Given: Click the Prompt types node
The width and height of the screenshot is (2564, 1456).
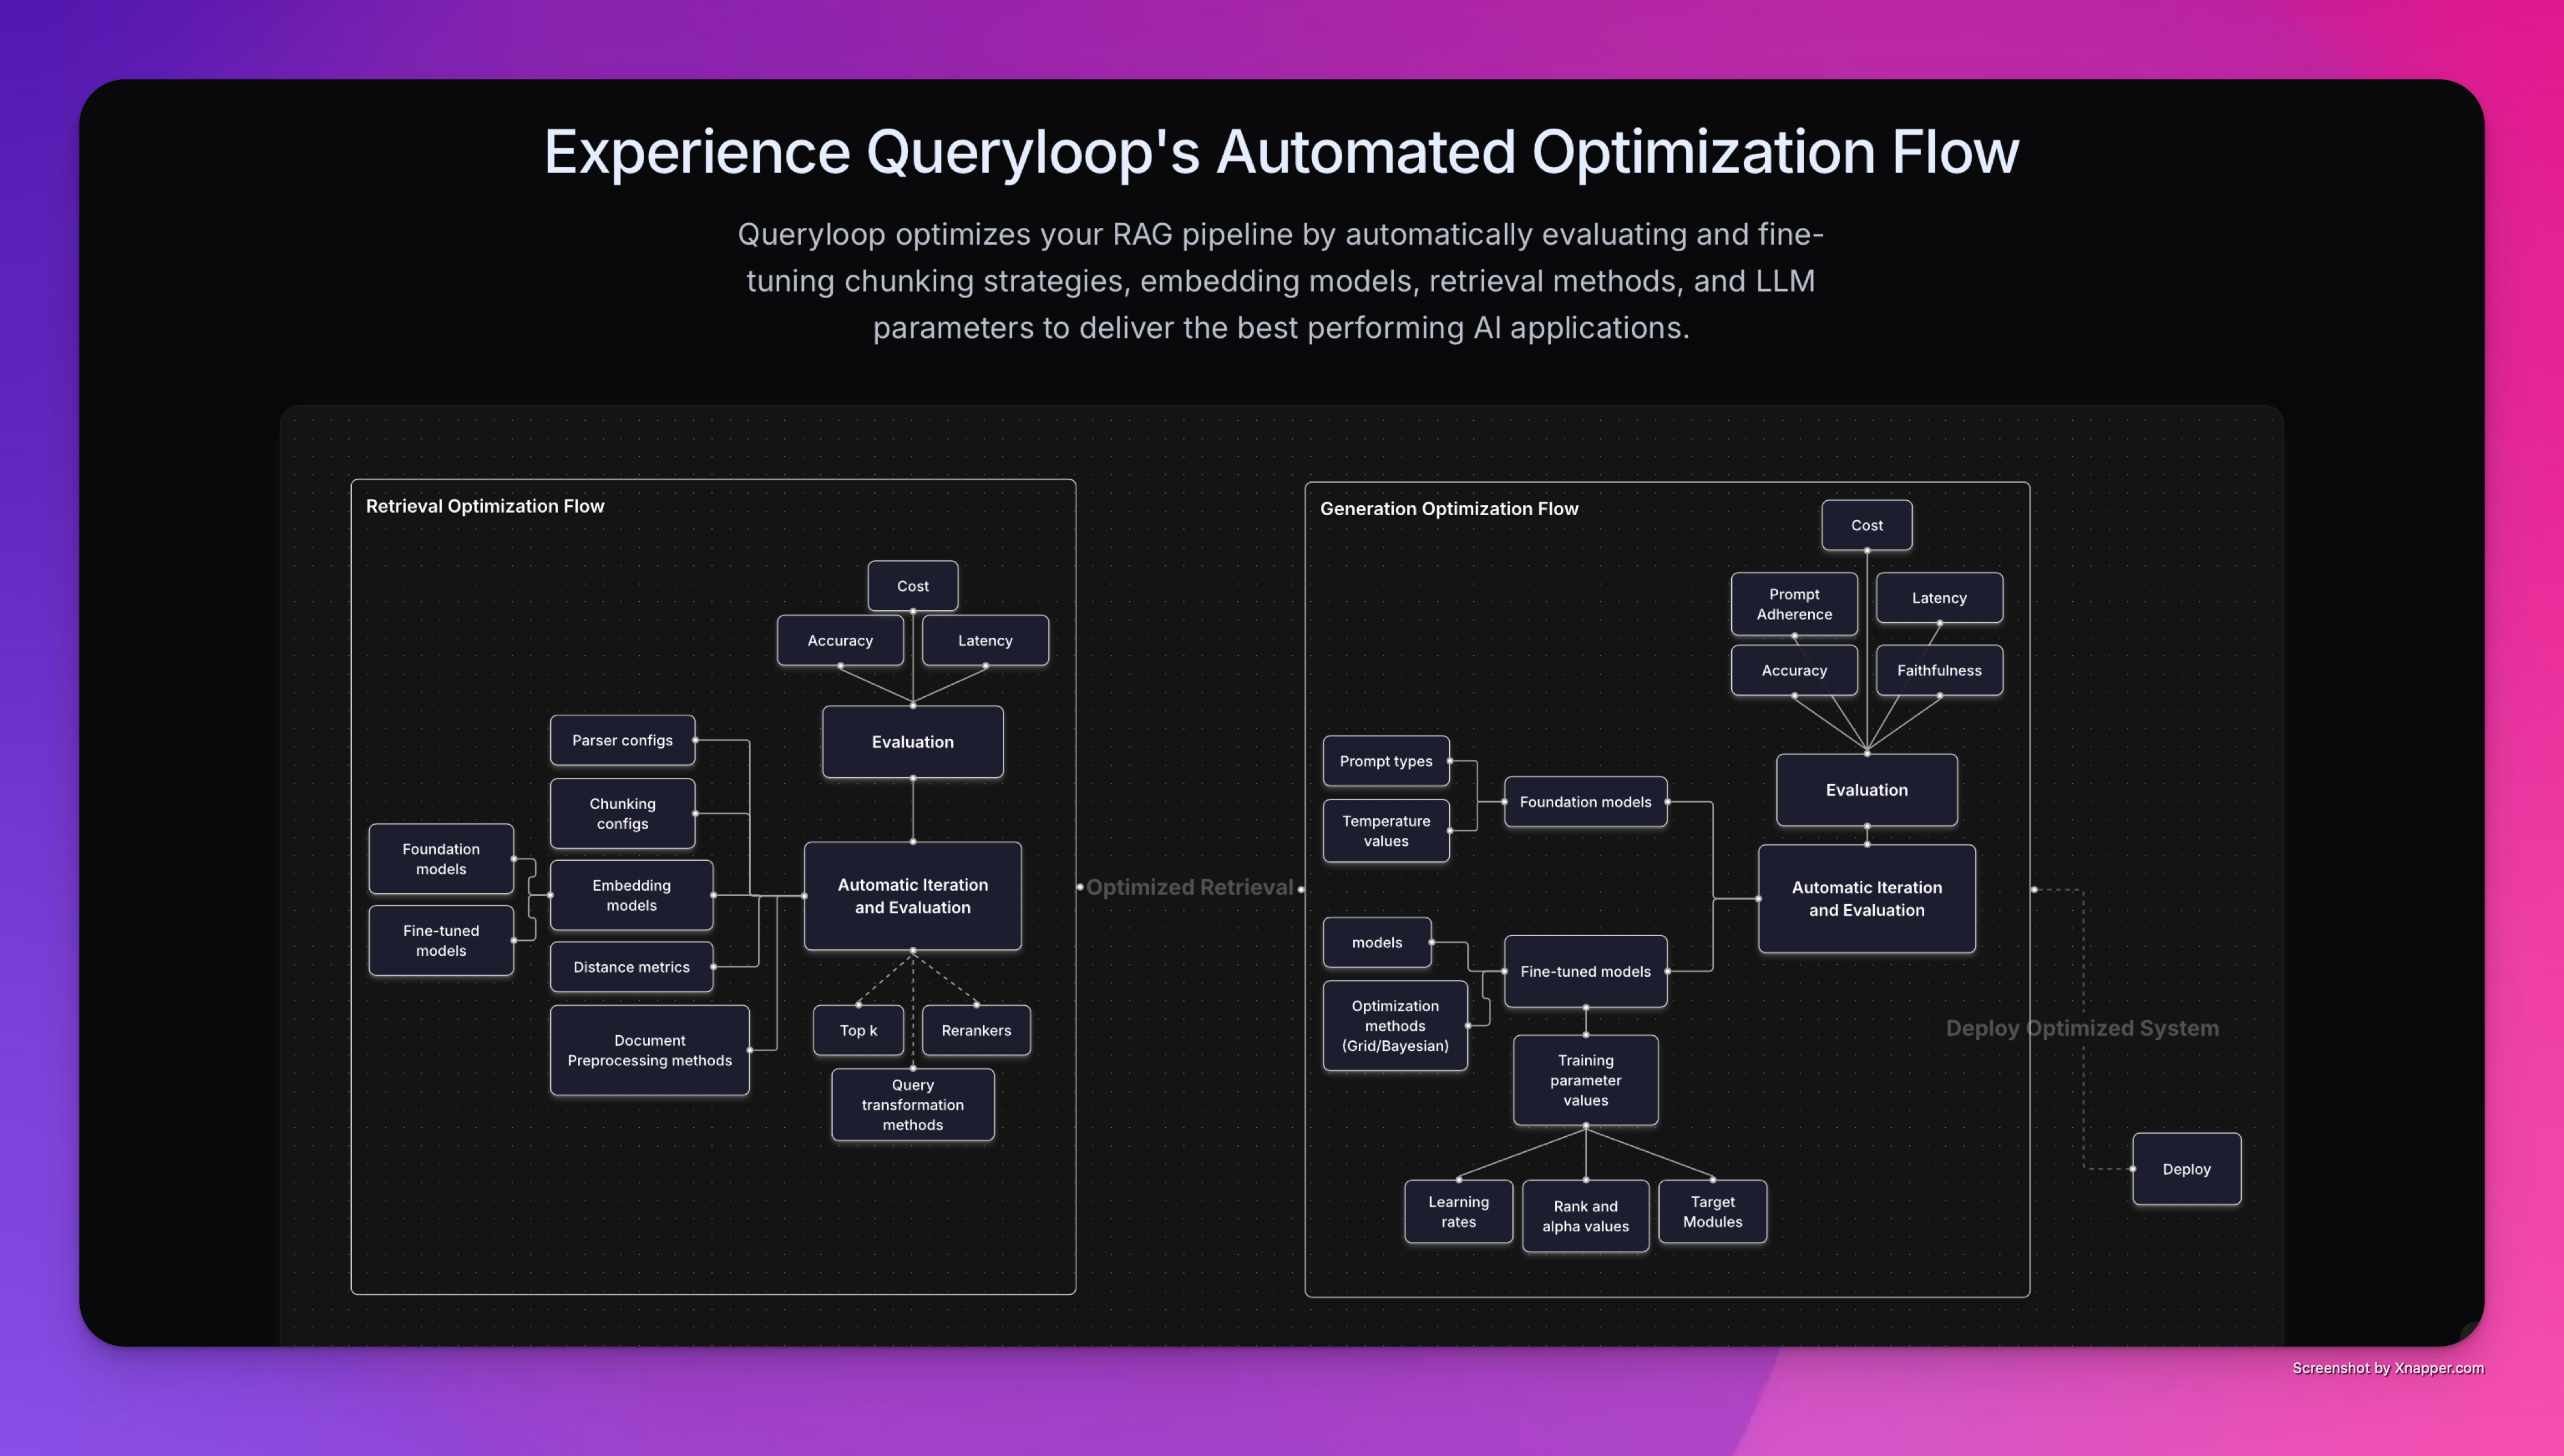Looking at the screenshot, I should coord(1385,761).
